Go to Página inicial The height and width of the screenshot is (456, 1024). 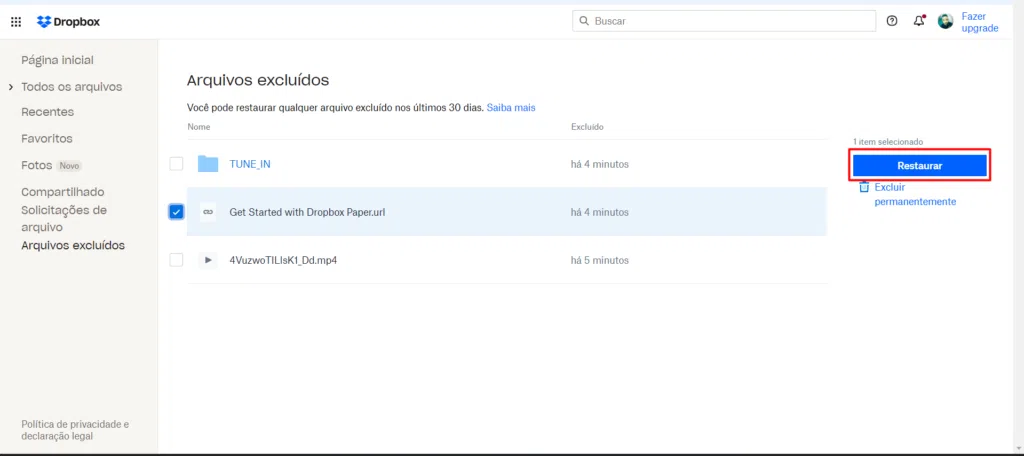(57, 60)
